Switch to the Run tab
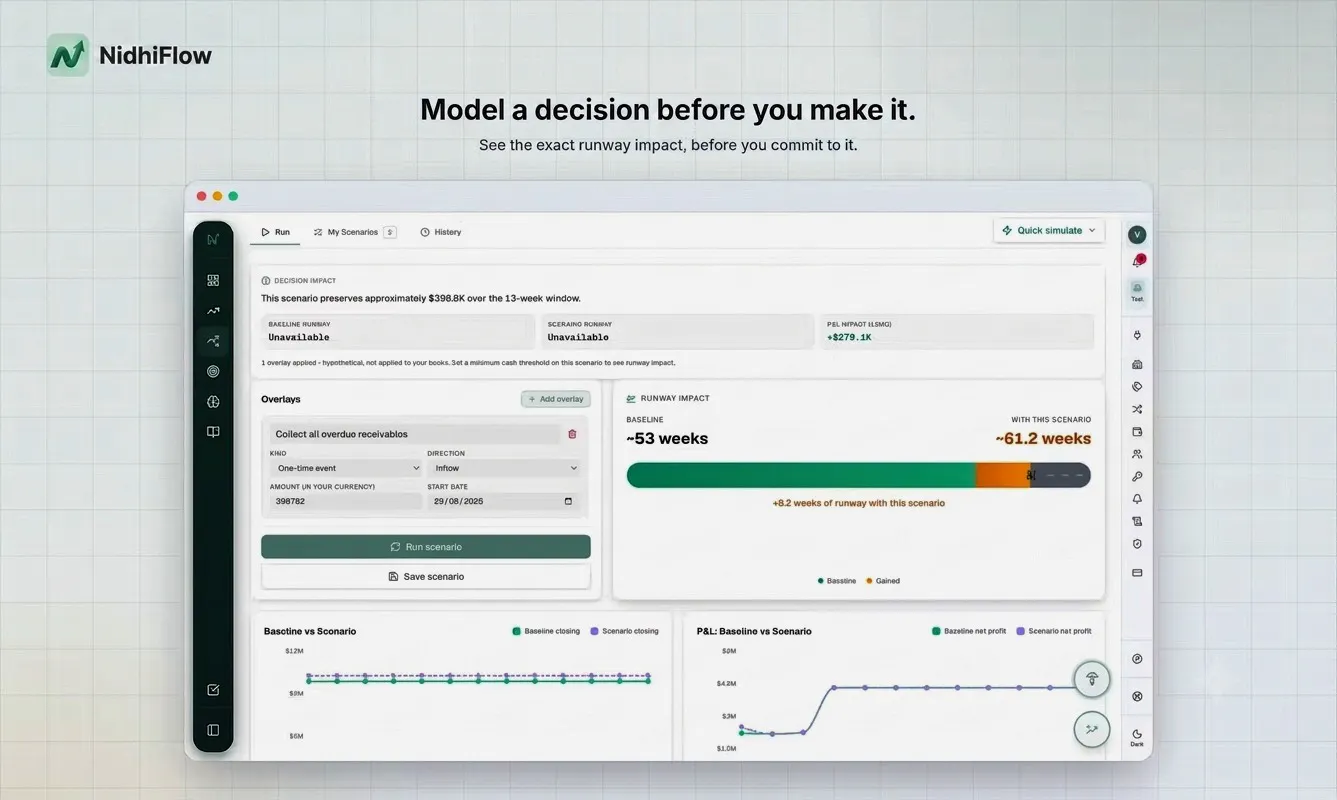 pyautogui.click(x=275, y=232)
